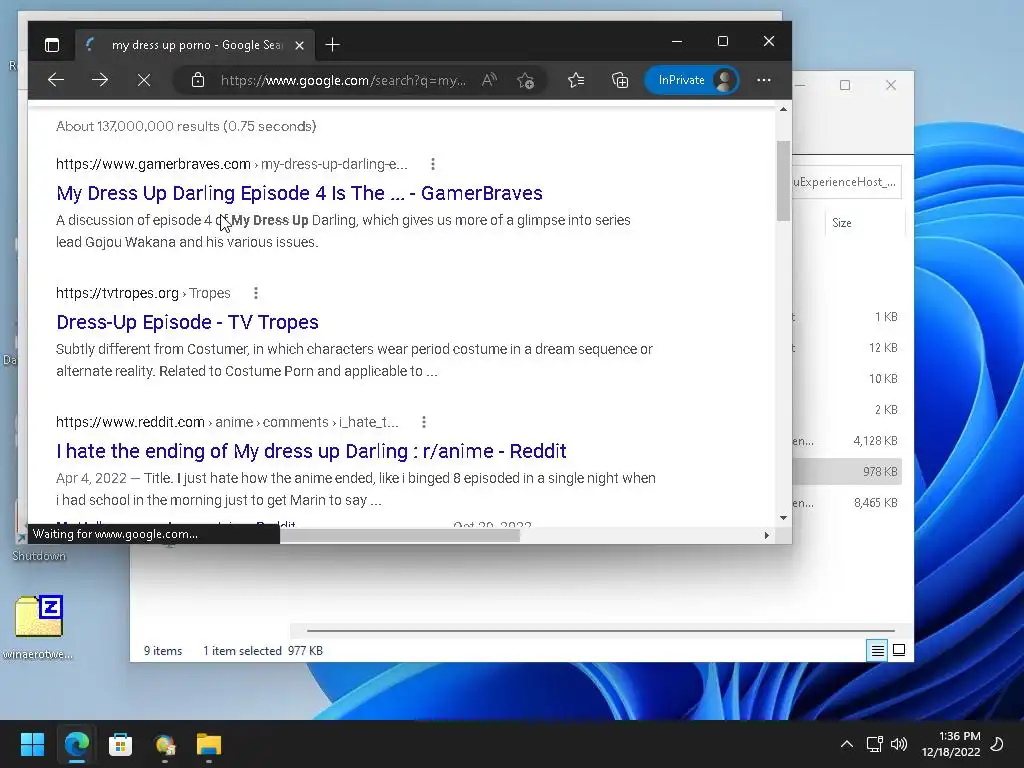Screen dimensions: 1024x768
Task: Open the tab actions menu icon
Action: click(x=52, y=45)
